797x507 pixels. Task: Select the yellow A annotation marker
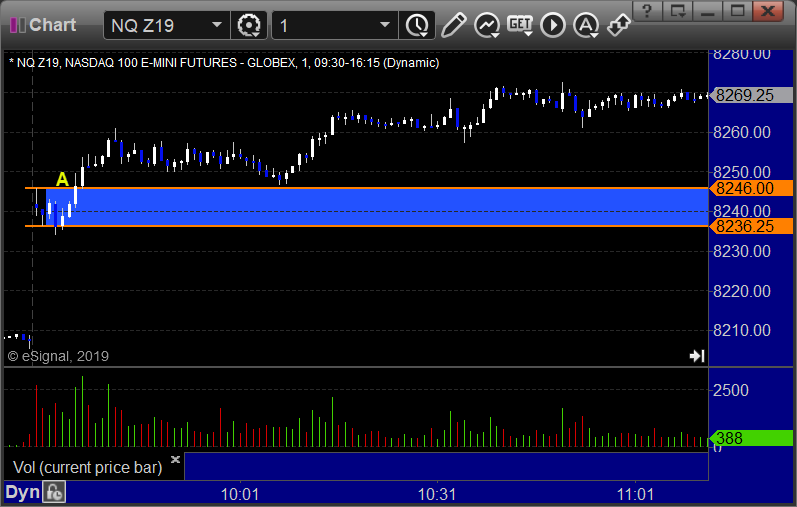(x=62, y=179)
